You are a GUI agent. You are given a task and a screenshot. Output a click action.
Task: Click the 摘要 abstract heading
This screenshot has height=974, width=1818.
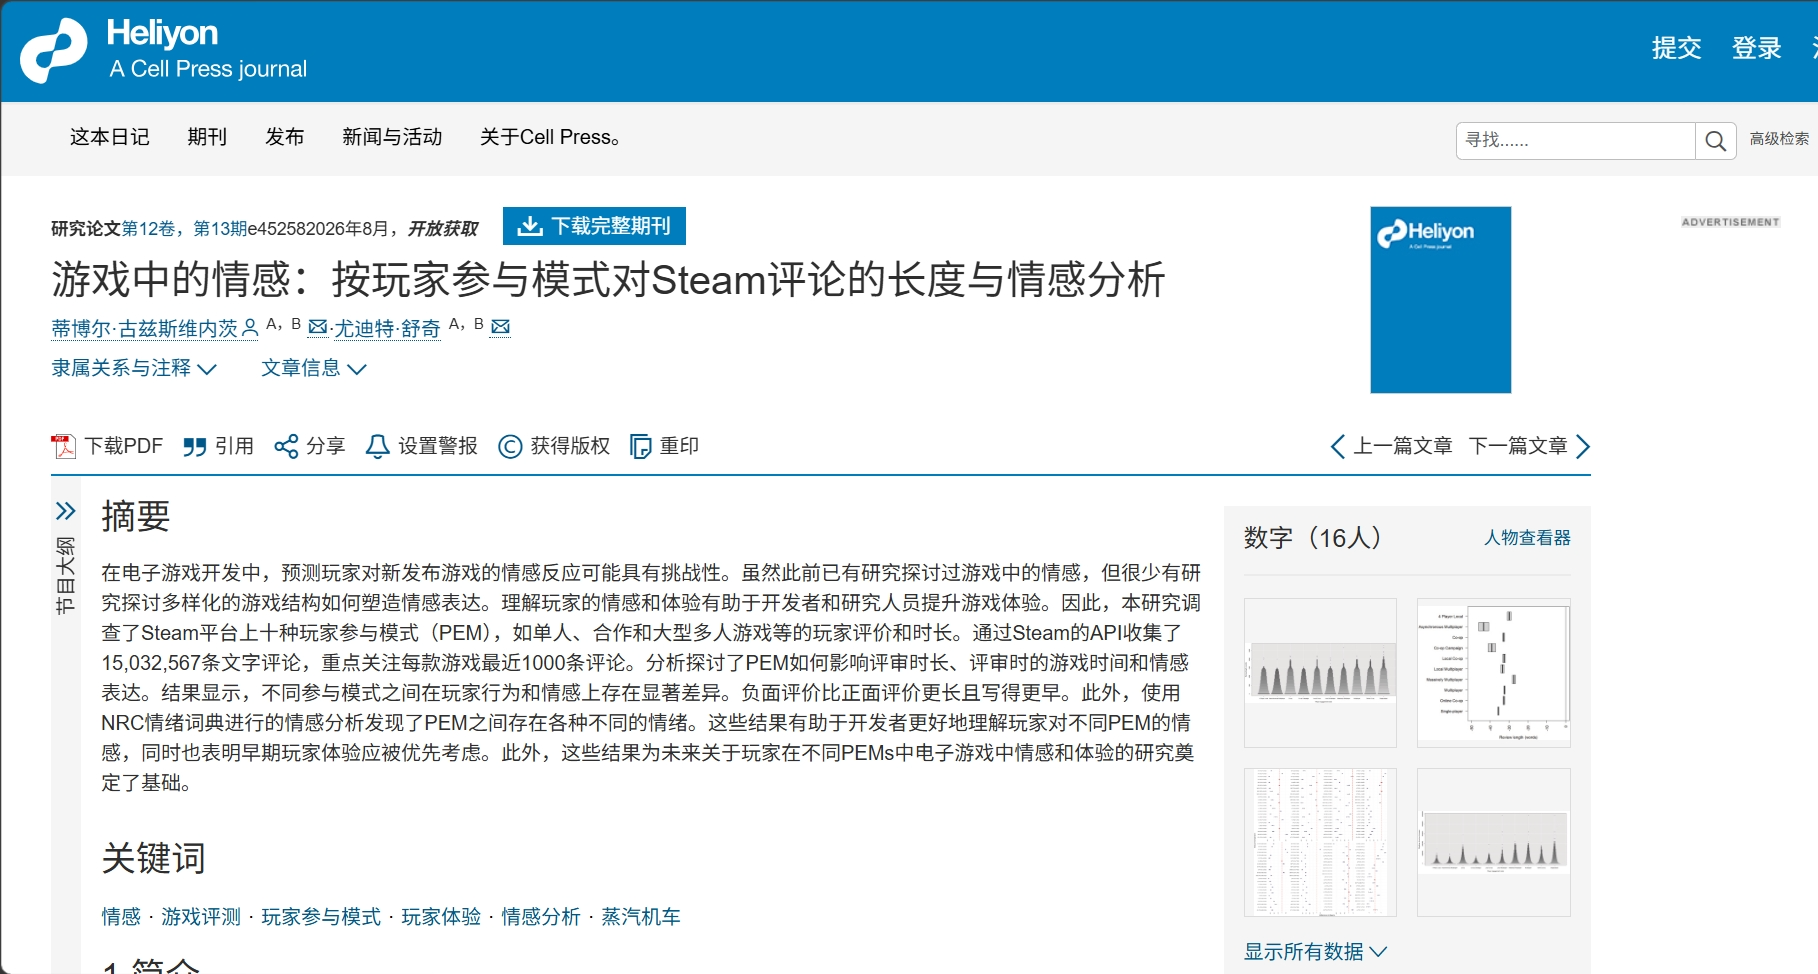[x=136, y=517]
